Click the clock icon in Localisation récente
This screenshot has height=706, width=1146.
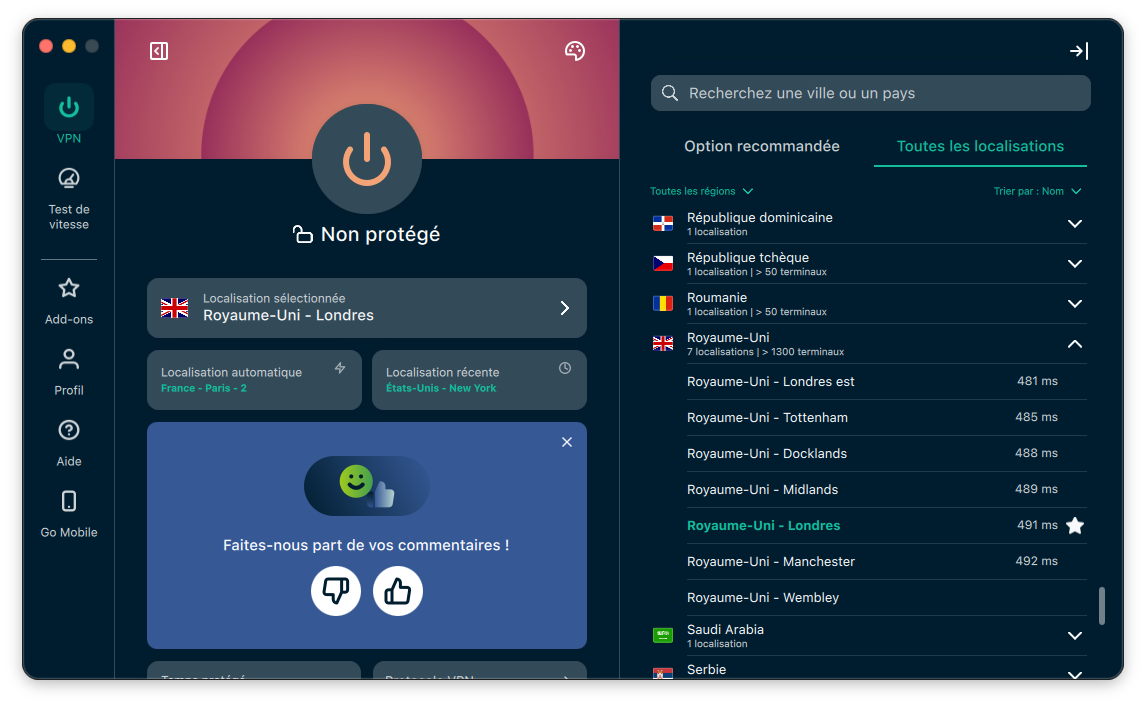(x=565, y=368)
